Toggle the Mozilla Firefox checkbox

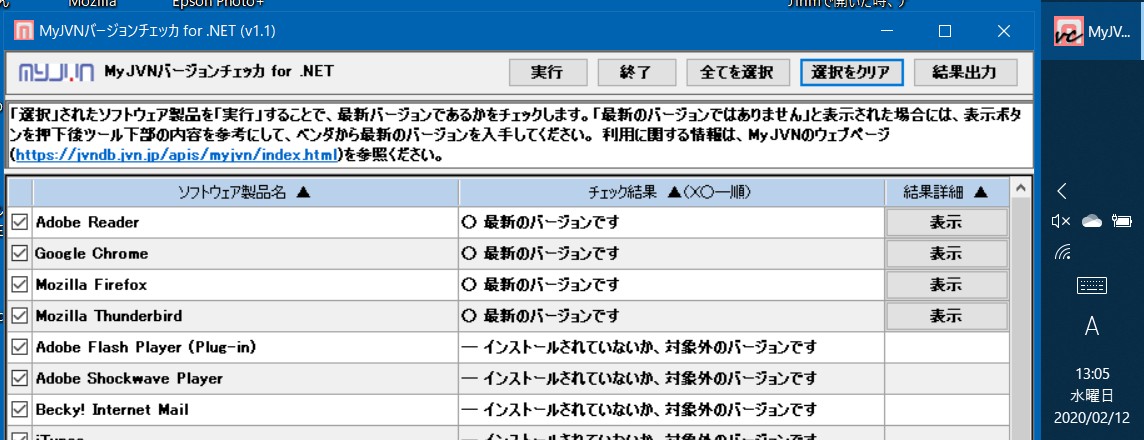pos(20,285)
